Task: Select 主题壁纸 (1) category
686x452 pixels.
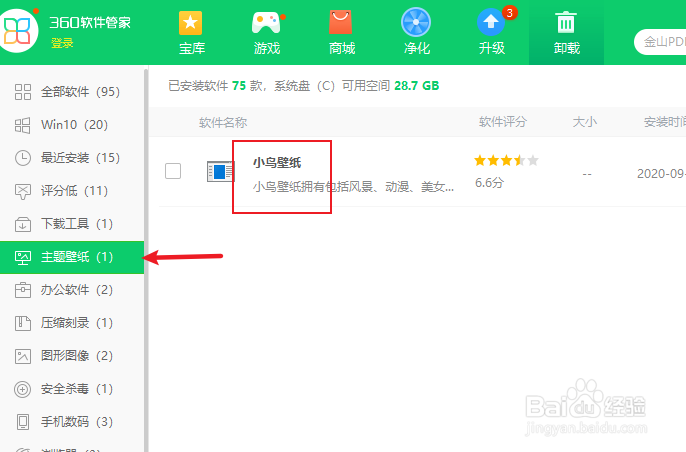Action: (x=72, y=257)
